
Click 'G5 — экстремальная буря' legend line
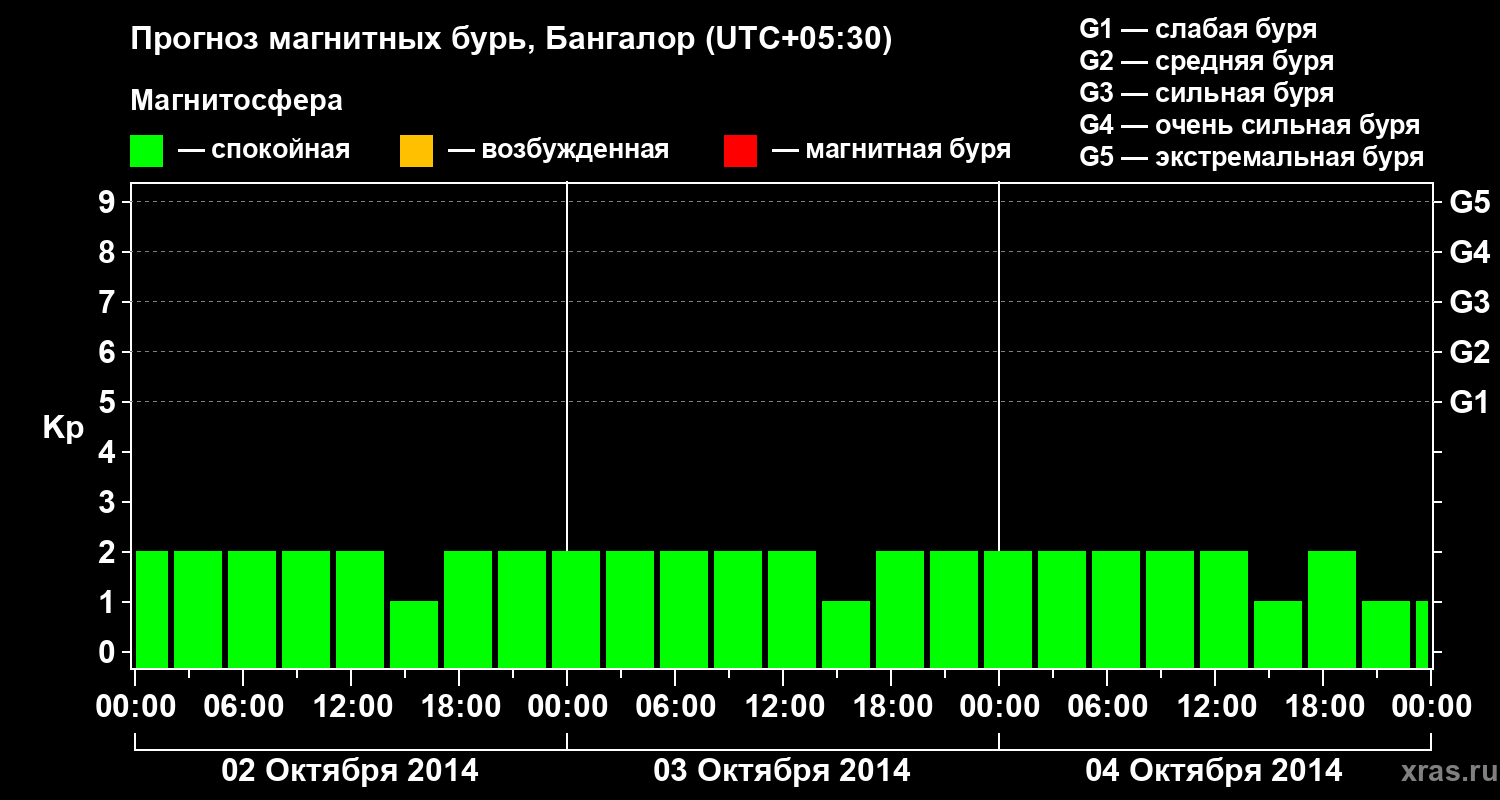tap(1252, 157)
